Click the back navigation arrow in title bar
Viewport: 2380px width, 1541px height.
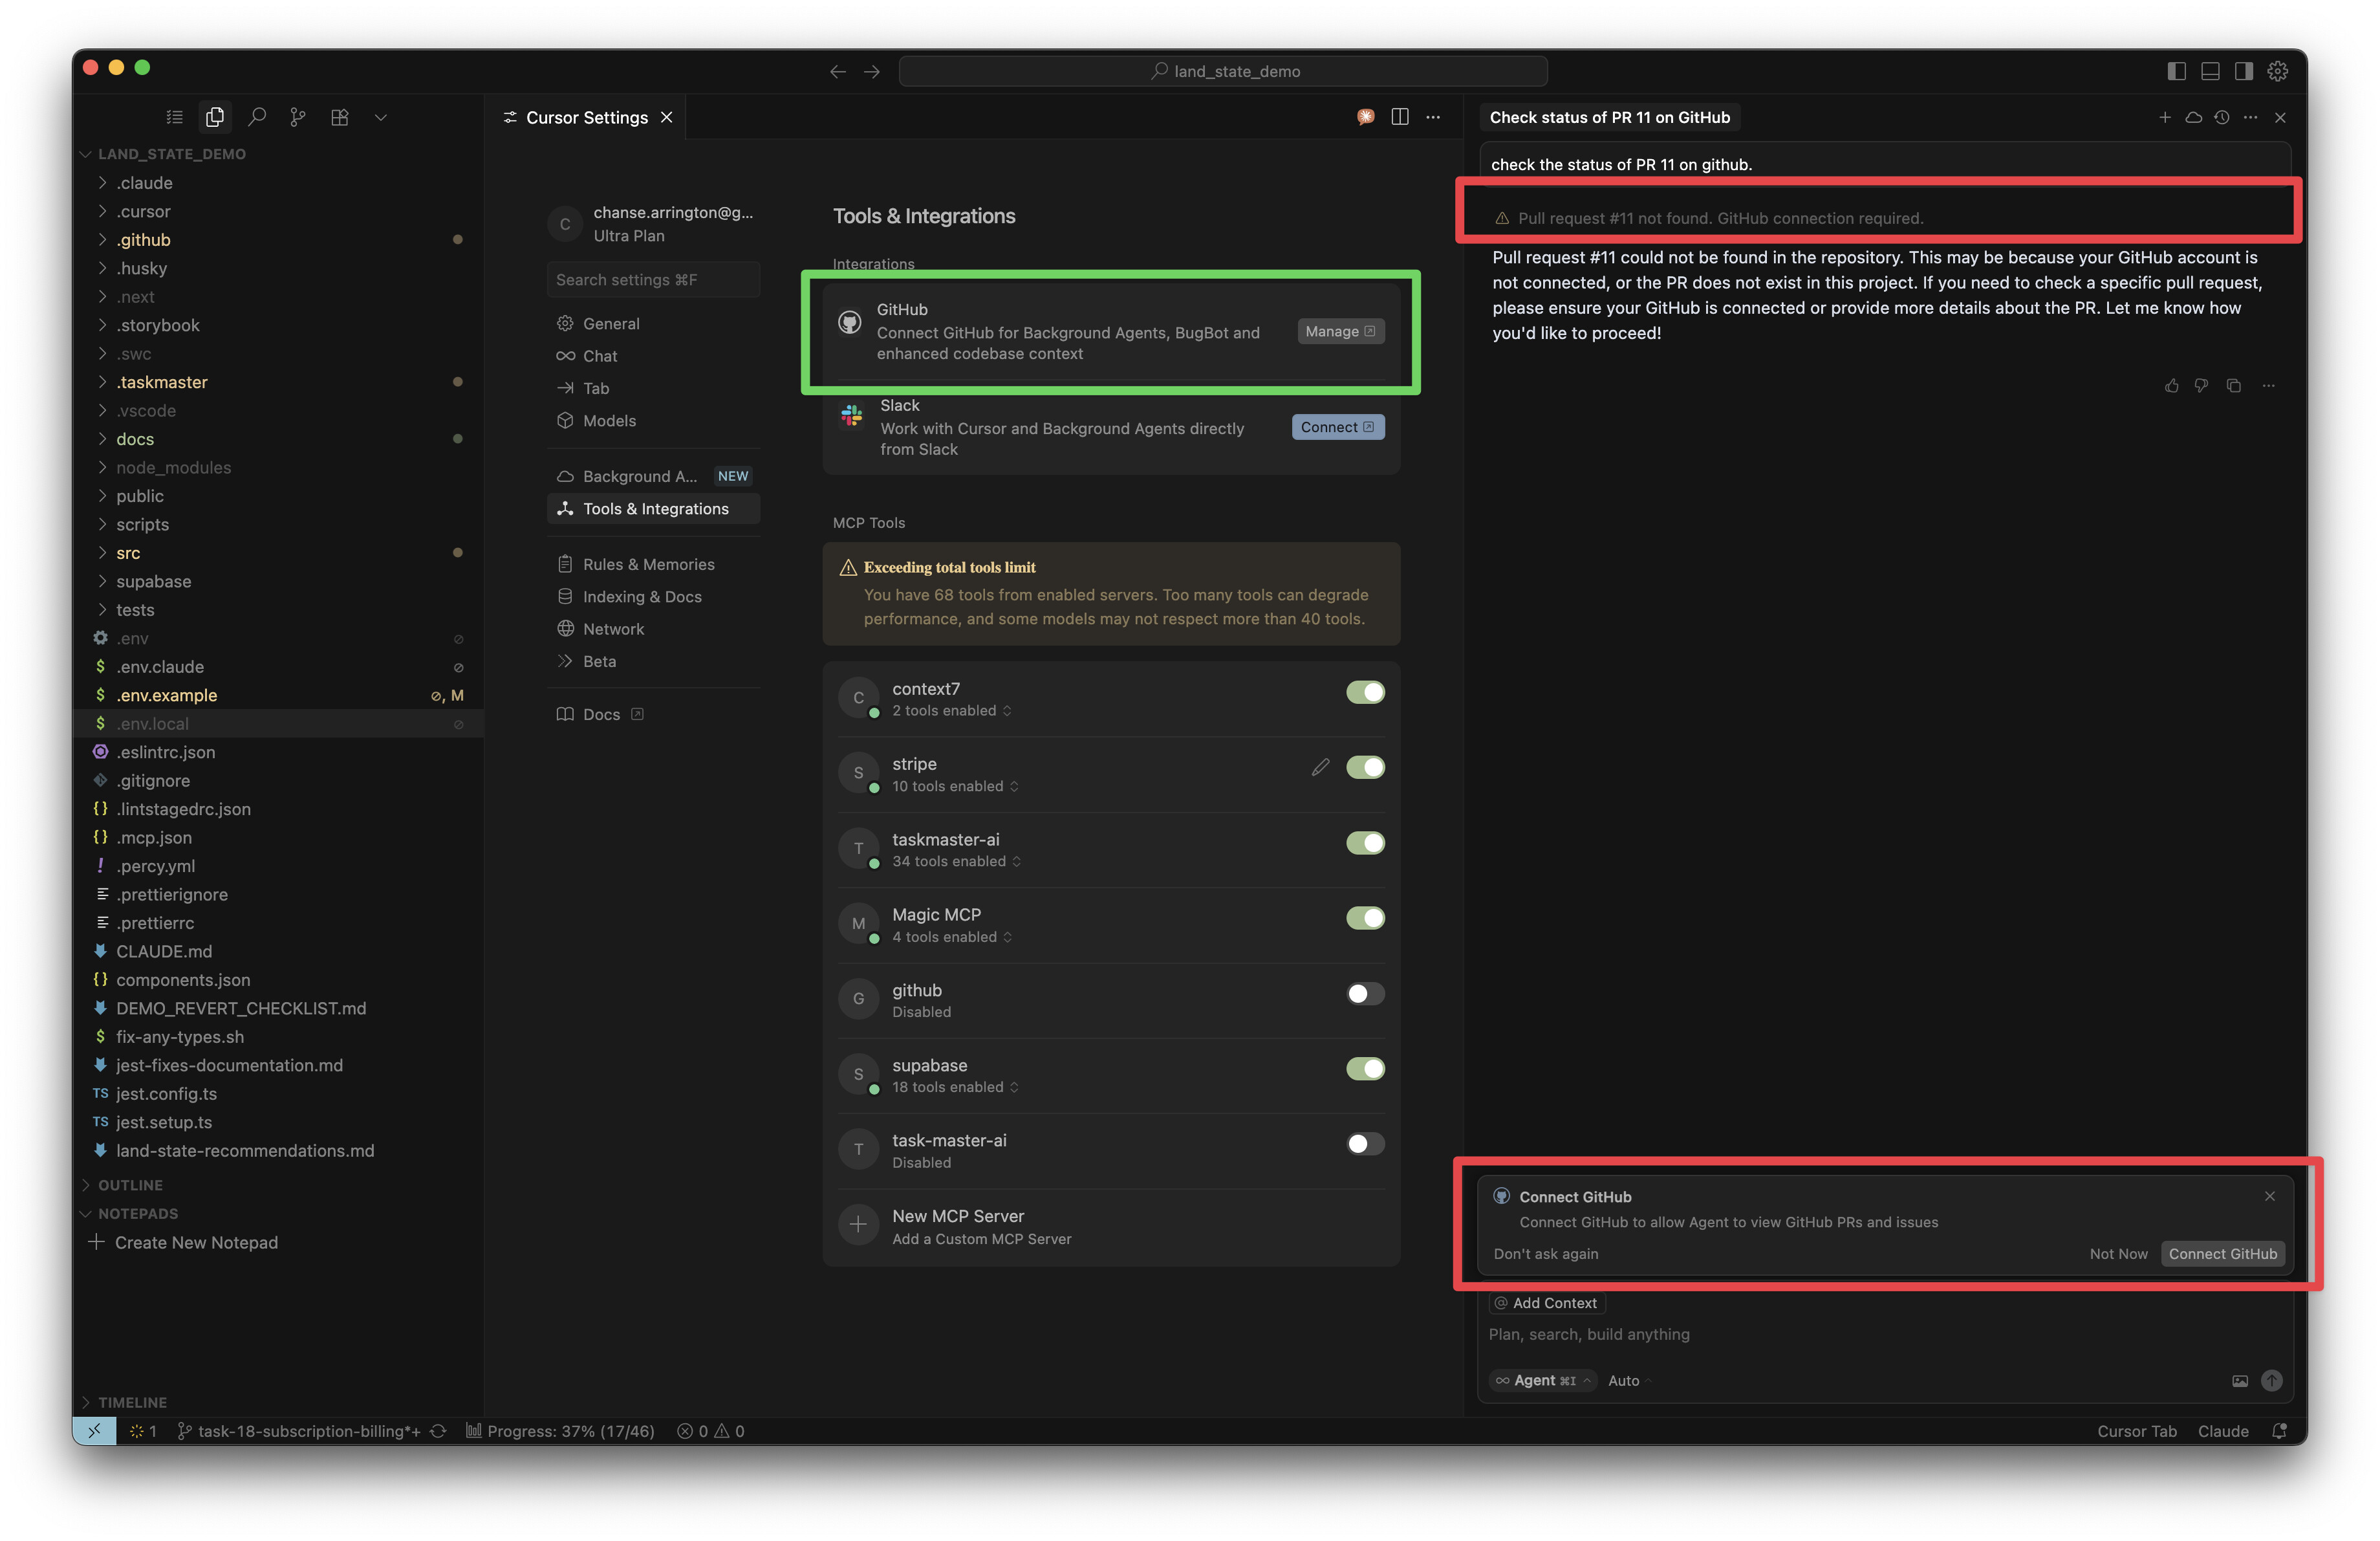pyautogui.click(x=838, y=72)
